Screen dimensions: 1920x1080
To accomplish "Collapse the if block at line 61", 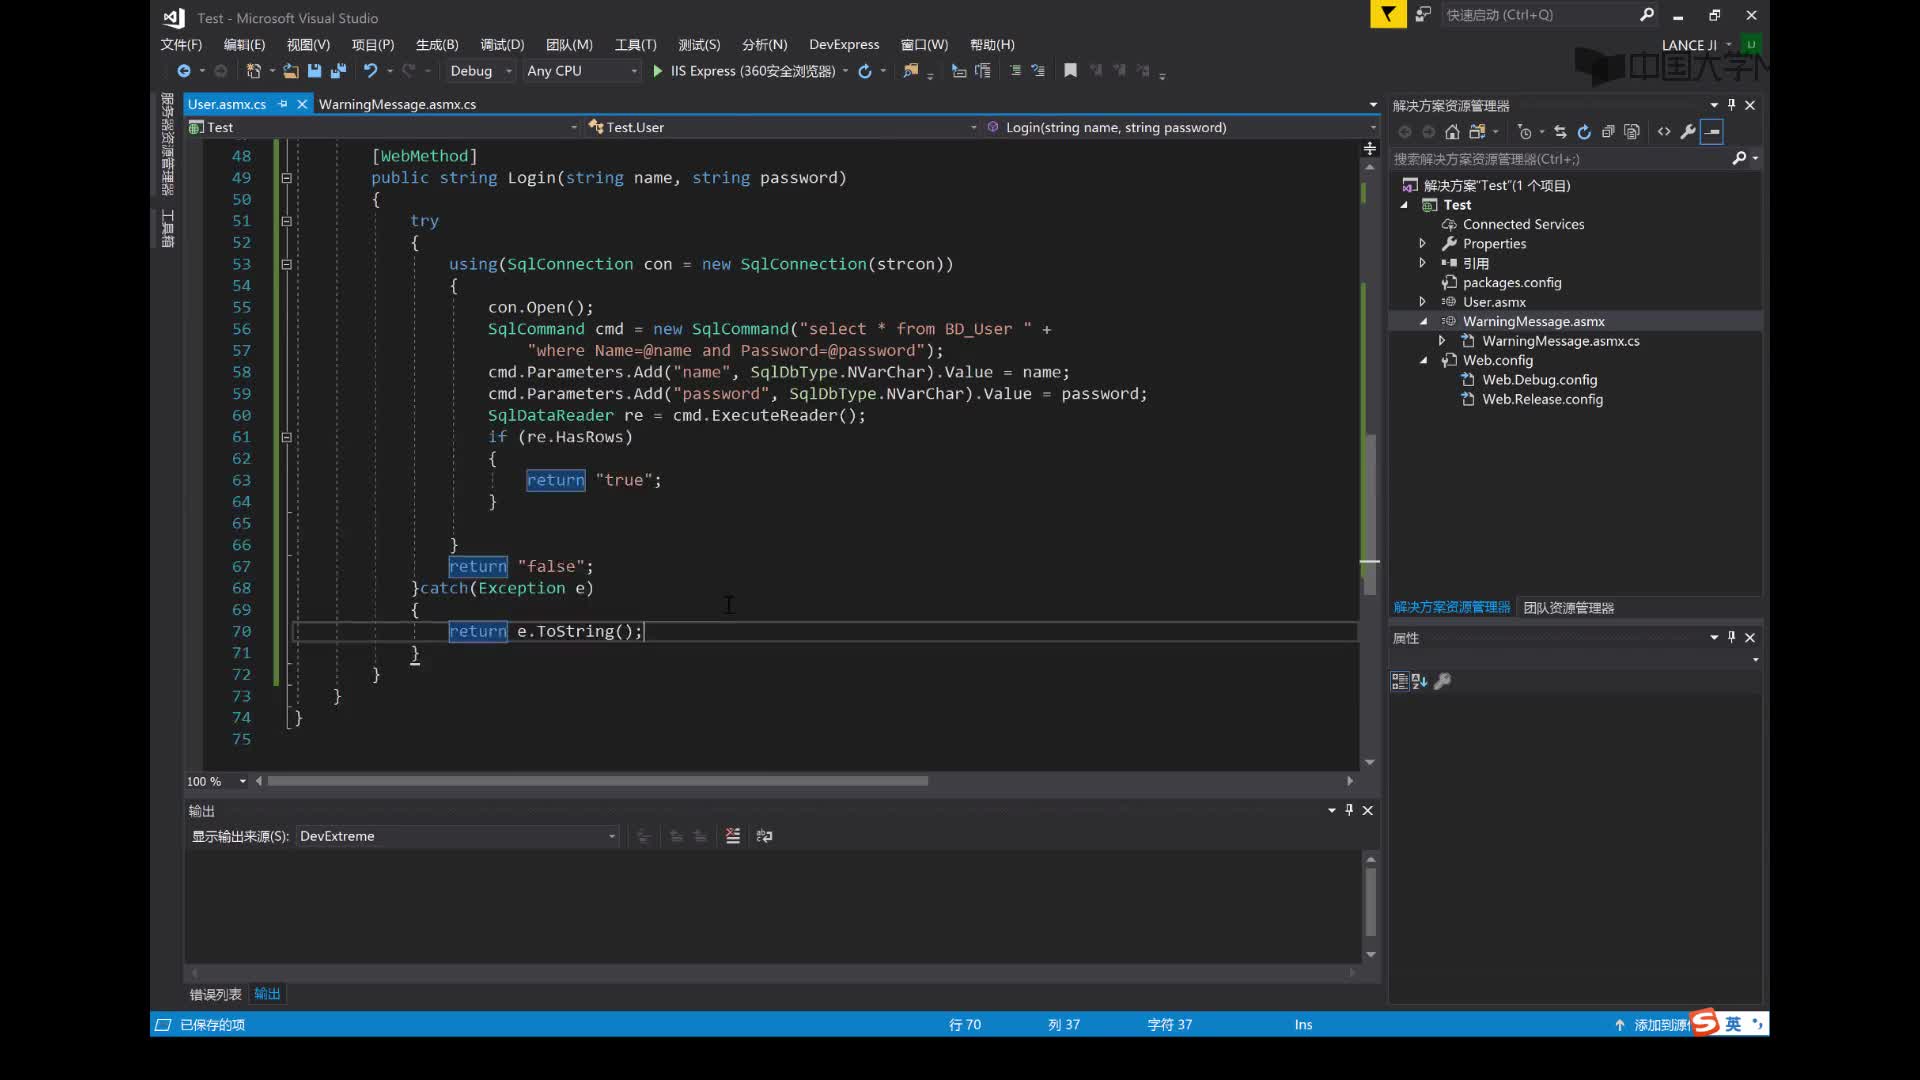I will pyautogui.click(x=286, y=437).
